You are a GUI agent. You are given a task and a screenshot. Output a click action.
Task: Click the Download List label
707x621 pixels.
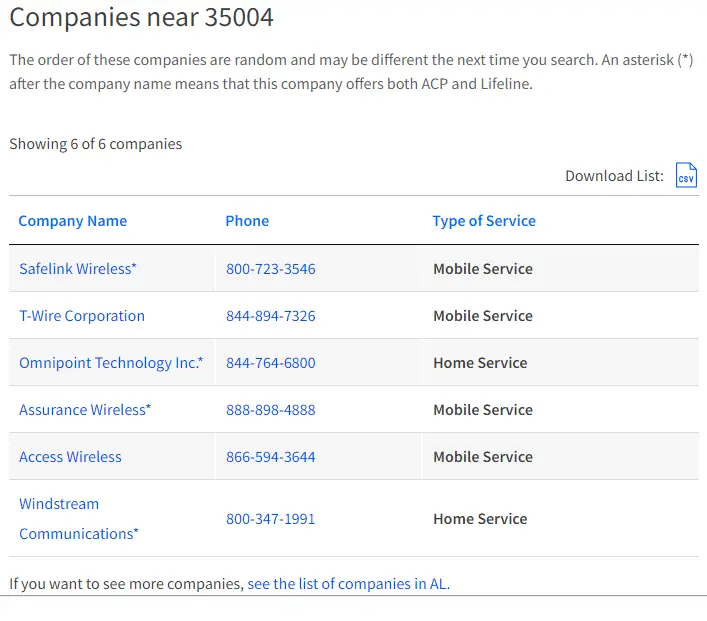pyautogui.click(x=615, y=175)
